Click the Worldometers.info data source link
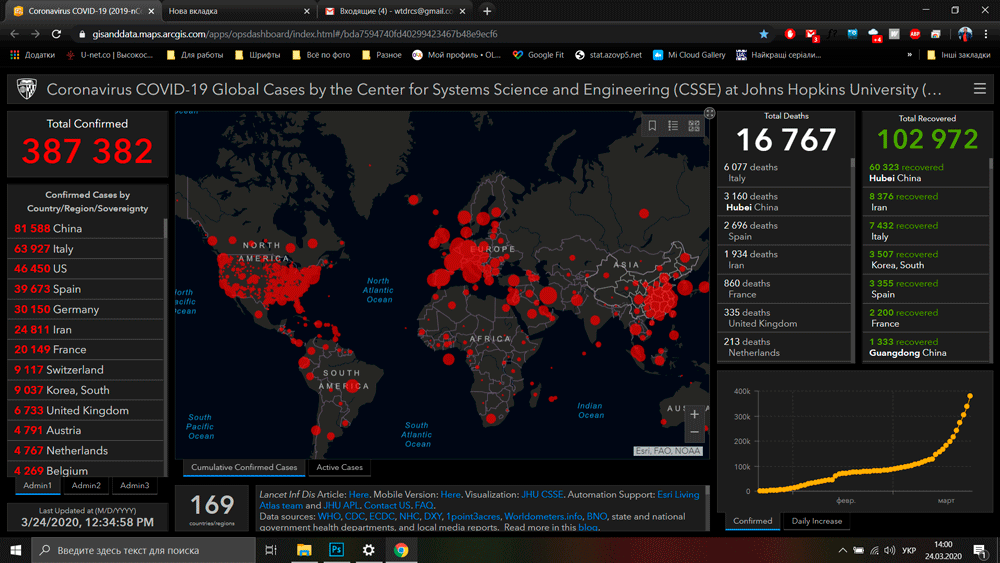The height and width of the screenshot is (563, 1000). (x=543, y=516)
